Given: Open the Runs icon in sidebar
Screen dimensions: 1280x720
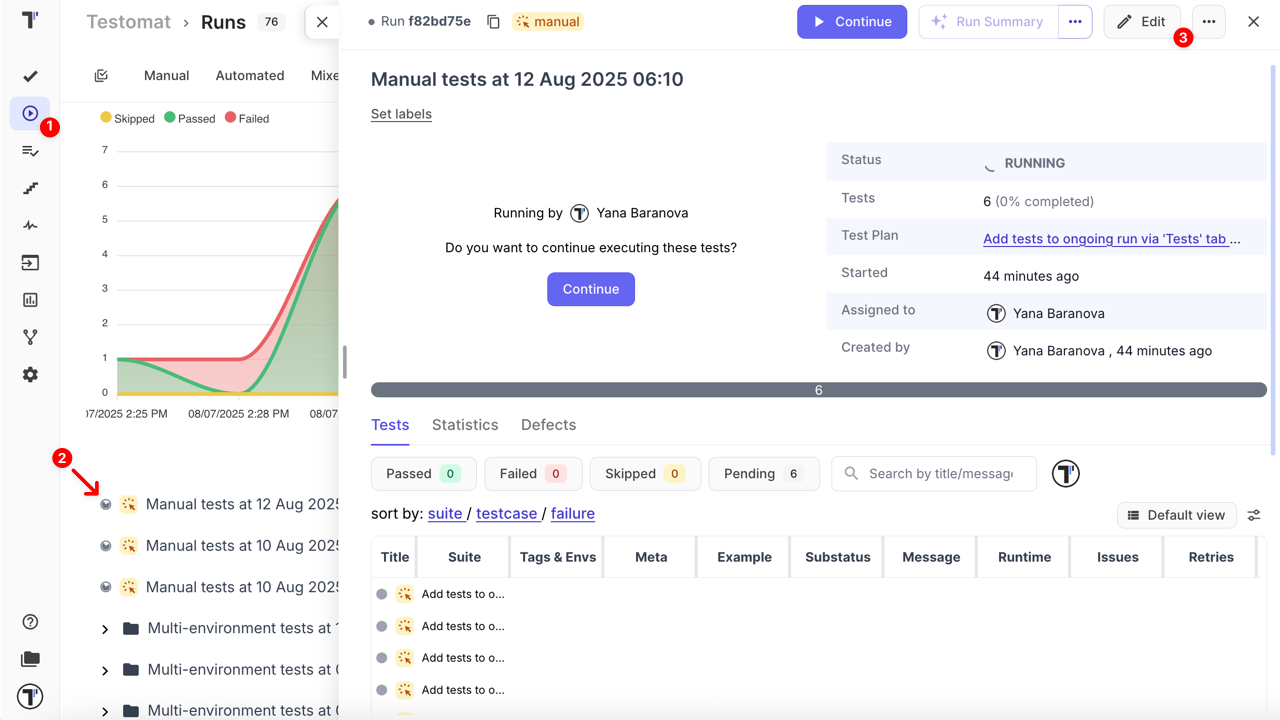Looking at the screenshot, I should (30, 114).
